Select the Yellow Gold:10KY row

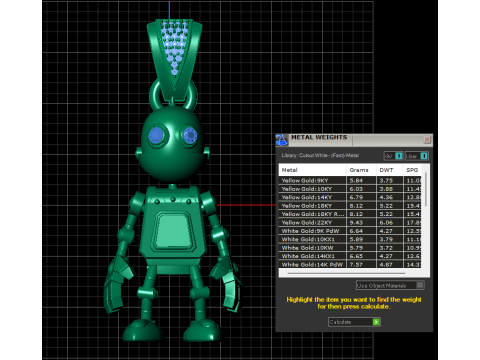(x=350, y=189)
